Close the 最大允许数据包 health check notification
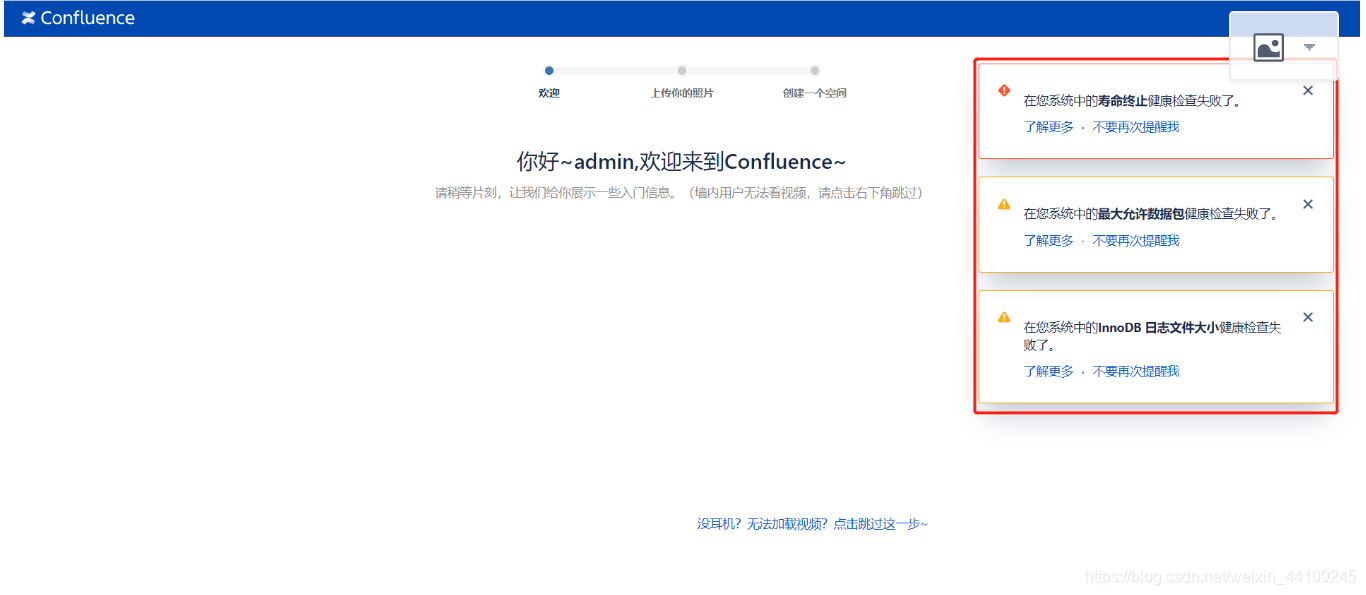Image resolution: width=1366 pixels, height=595 pixels. click(1308, 204)
